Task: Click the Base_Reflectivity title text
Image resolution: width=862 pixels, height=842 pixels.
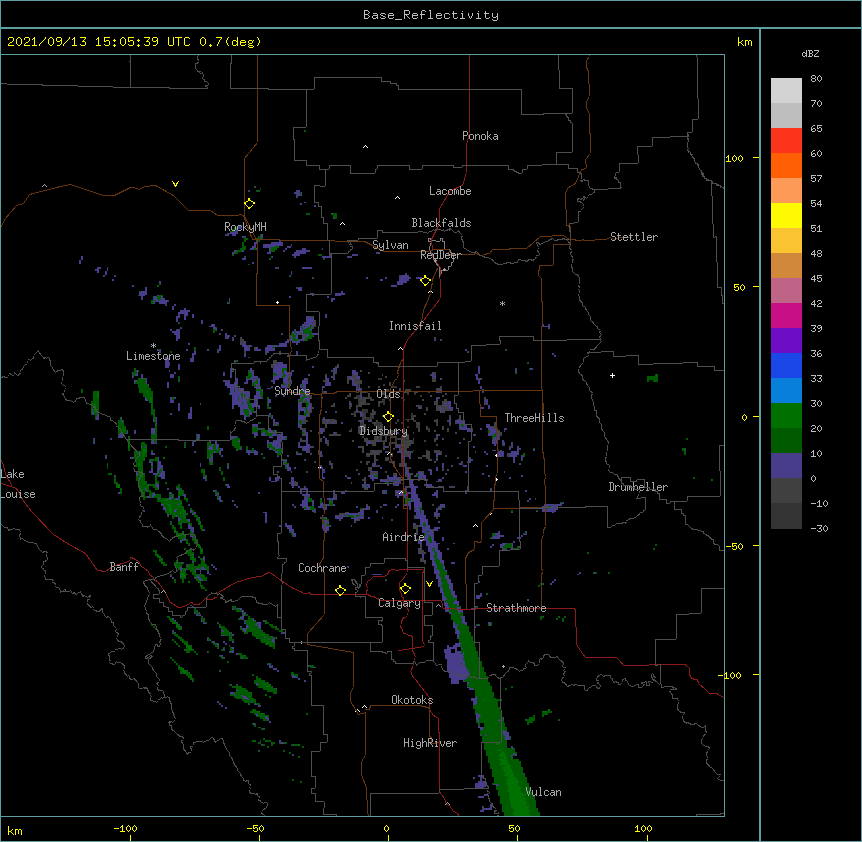Action: pos(431,15)
